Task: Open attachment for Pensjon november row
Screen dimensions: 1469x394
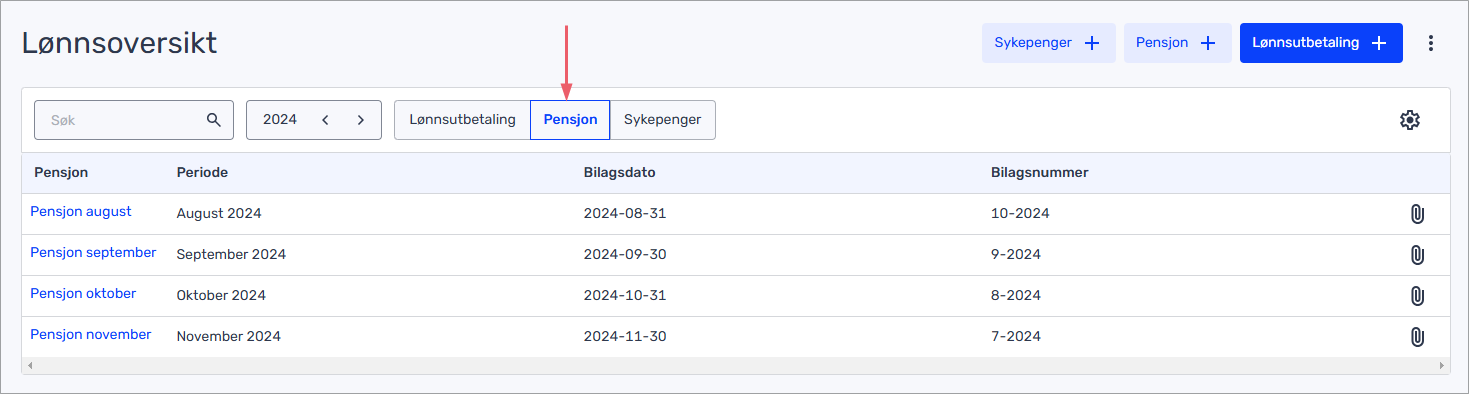Action: click(x=1416, y=337)
